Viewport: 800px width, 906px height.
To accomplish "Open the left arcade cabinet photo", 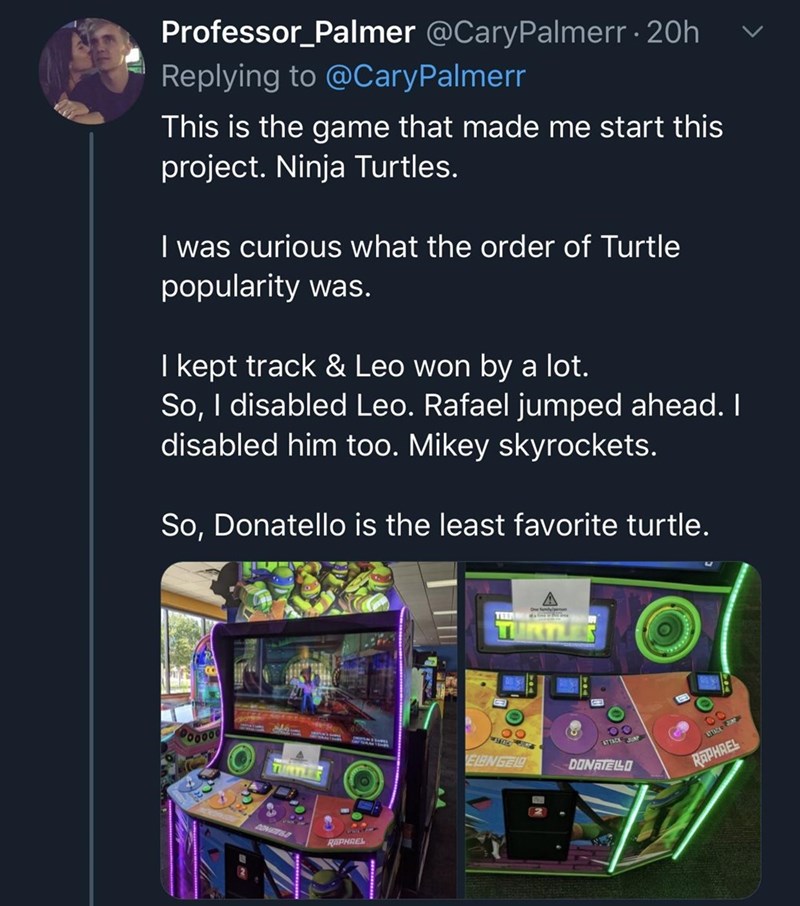I will 308,729.
